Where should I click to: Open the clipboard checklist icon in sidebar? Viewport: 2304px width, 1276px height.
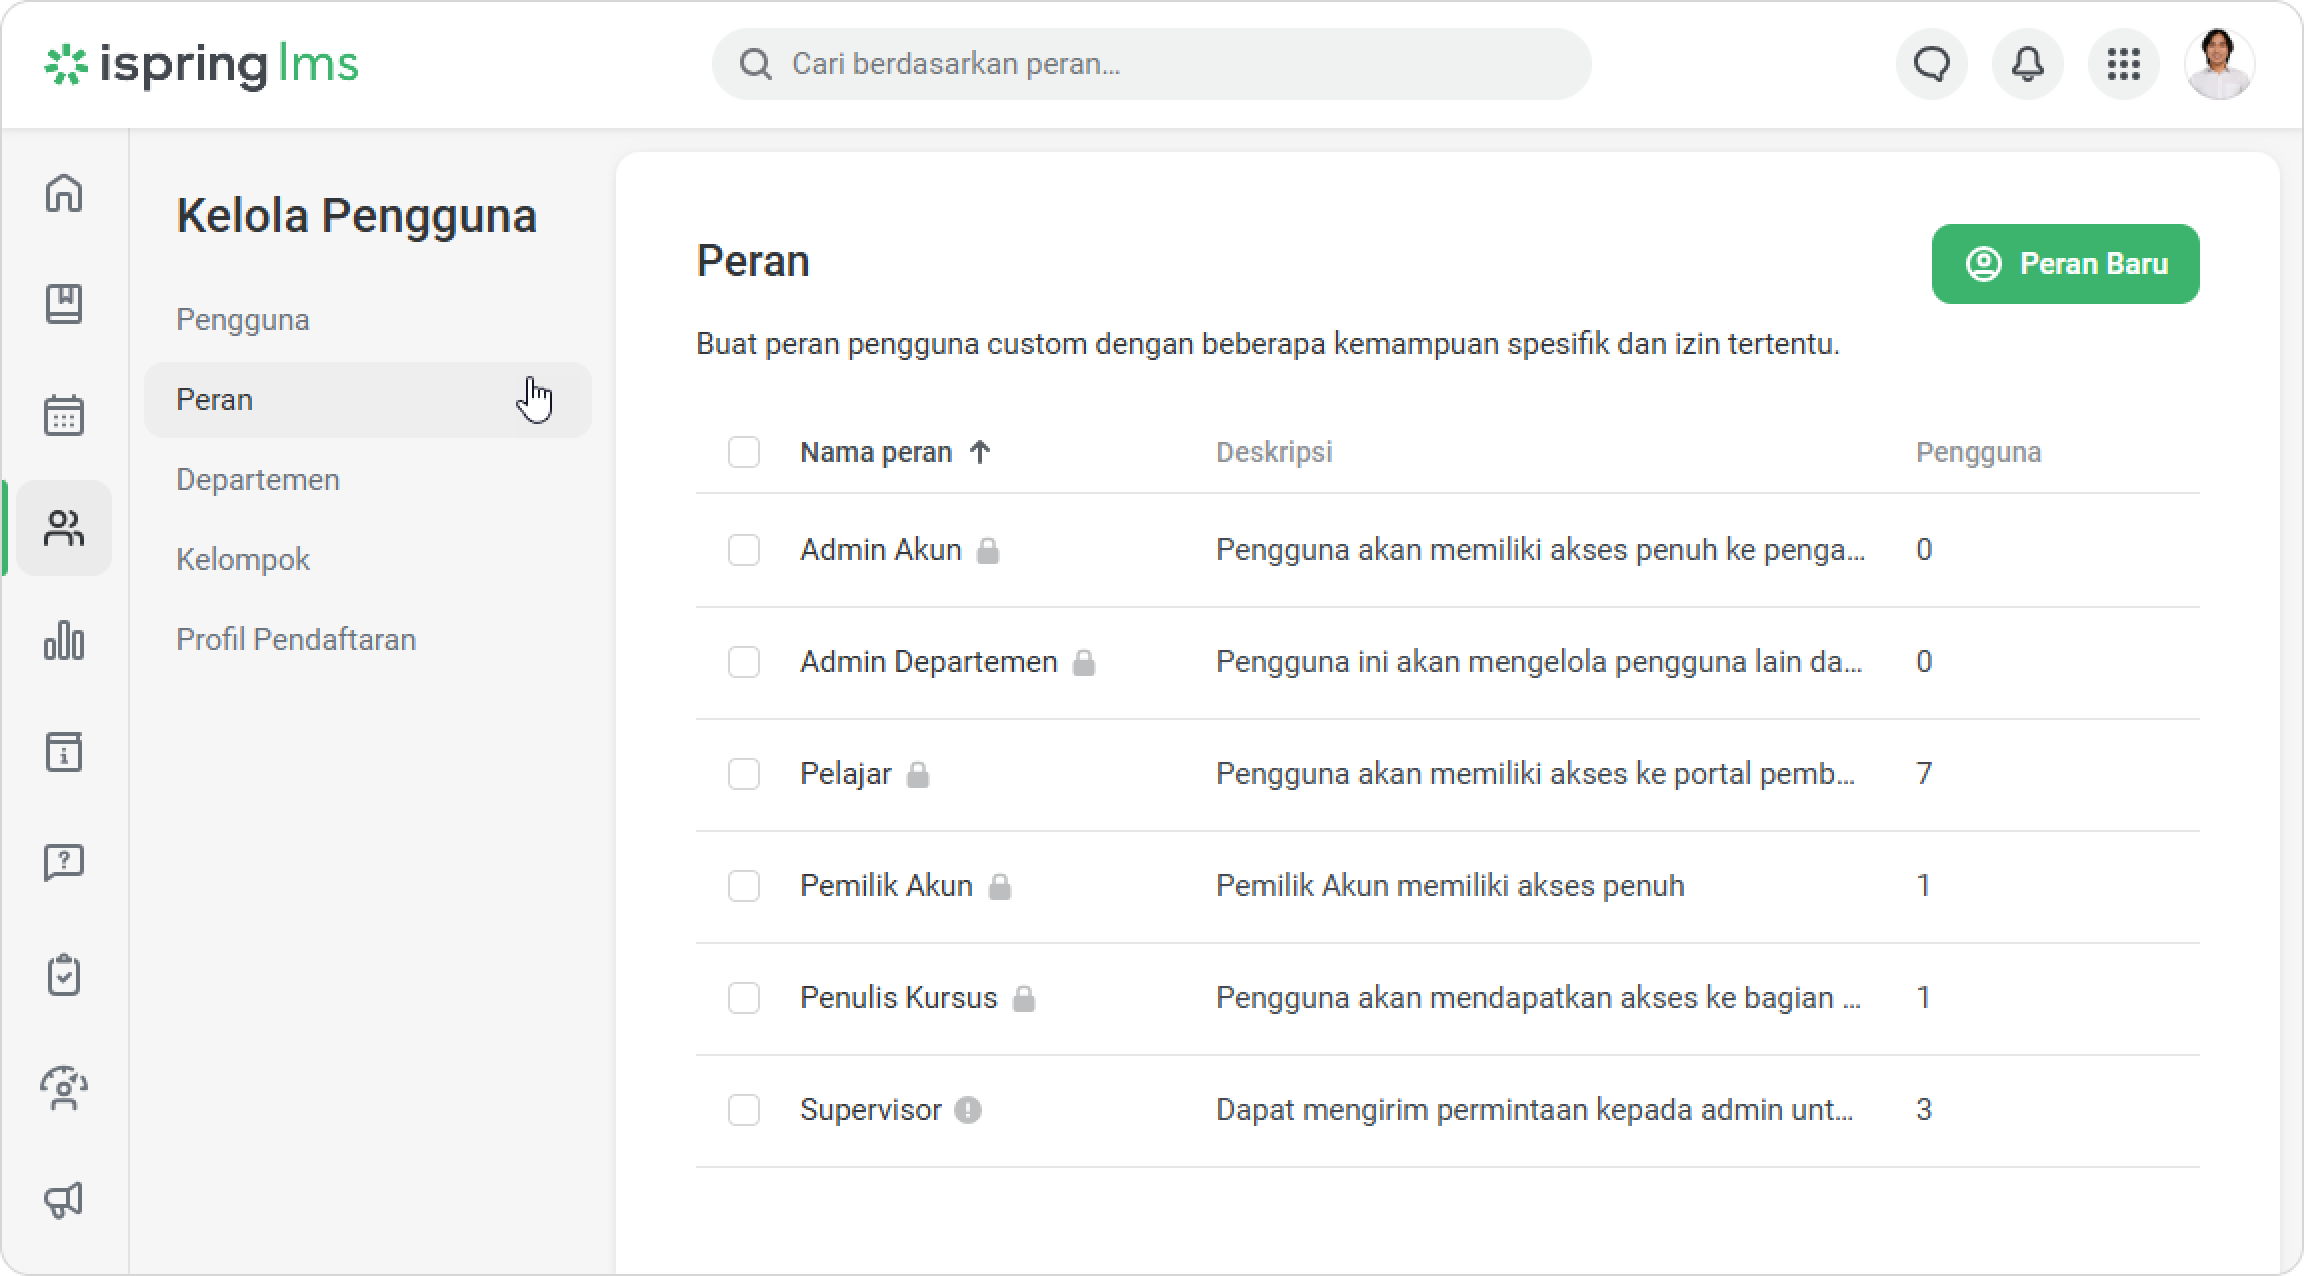pyautogui.click(x=64, y=975)
